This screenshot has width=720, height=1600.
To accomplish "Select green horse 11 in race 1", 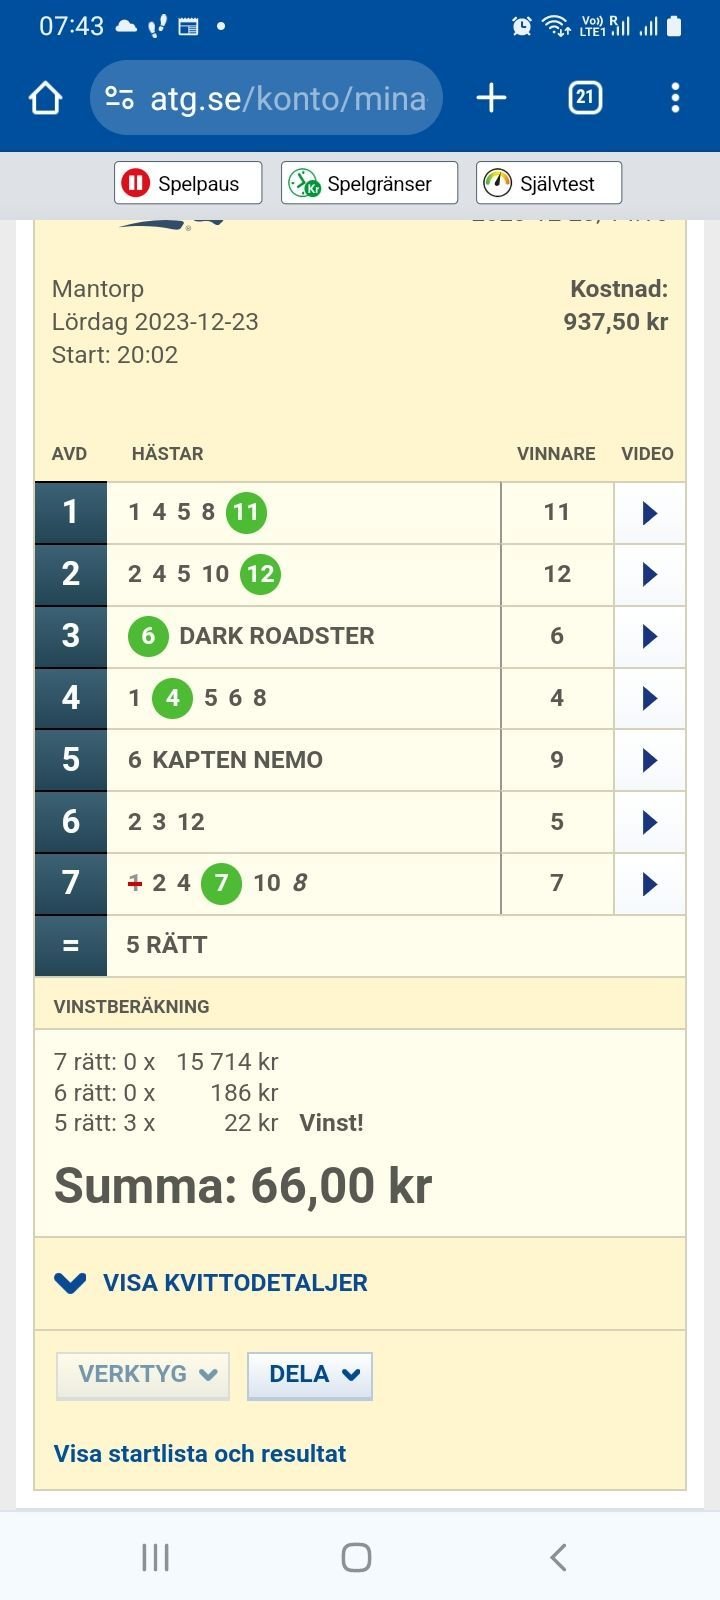I will tap(246, 513).
